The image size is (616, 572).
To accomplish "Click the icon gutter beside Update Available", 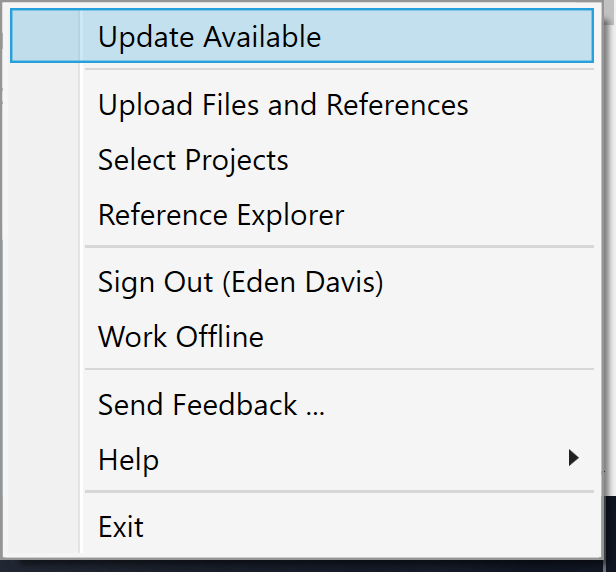I will [45, 36].
